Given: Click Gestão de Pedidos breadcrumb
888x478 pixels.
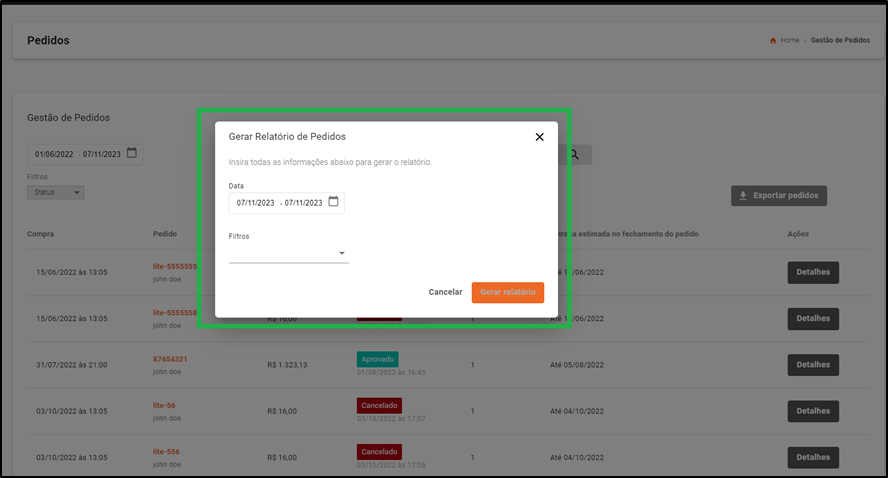Looking at the screenshot, I should (x=840, y=40).
